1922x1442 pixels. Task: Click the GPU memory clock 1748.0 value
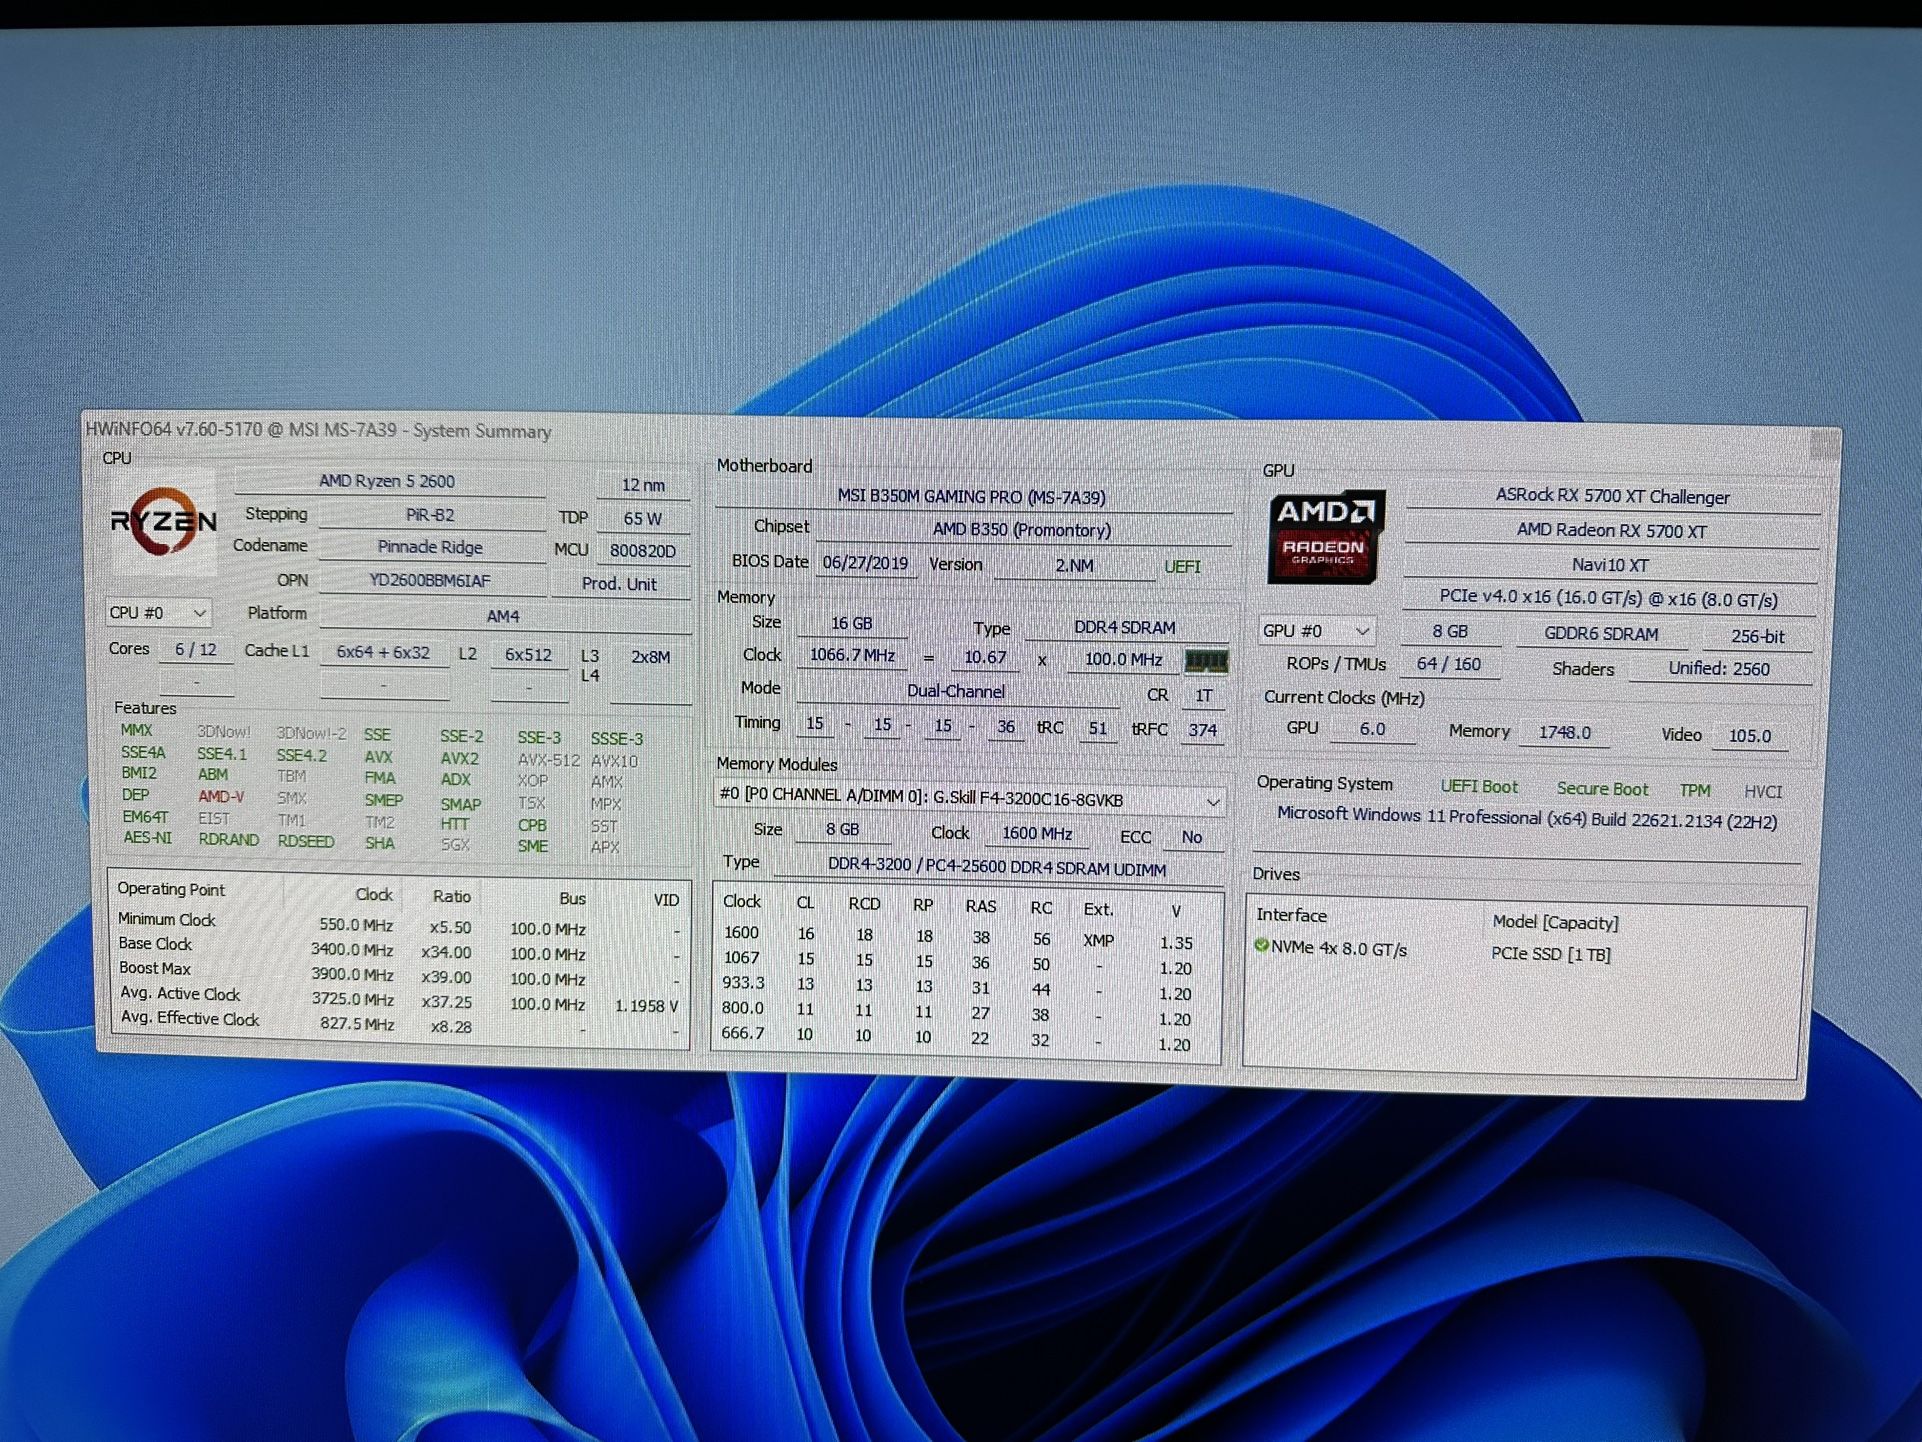pos(1565,733)
